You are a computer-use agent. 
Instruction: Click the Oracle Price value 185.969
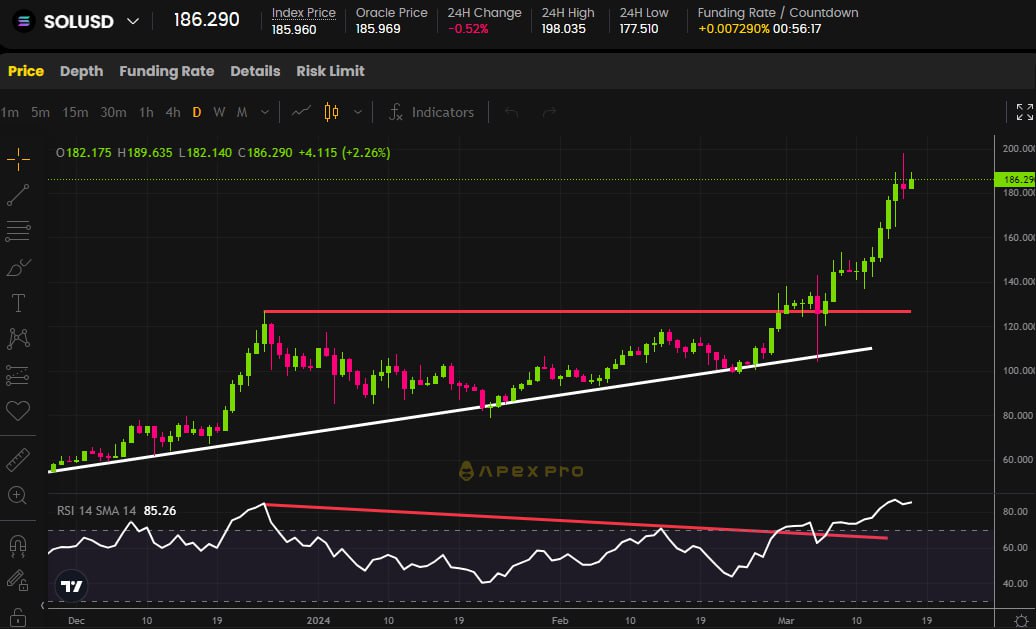tap(378, 29)
